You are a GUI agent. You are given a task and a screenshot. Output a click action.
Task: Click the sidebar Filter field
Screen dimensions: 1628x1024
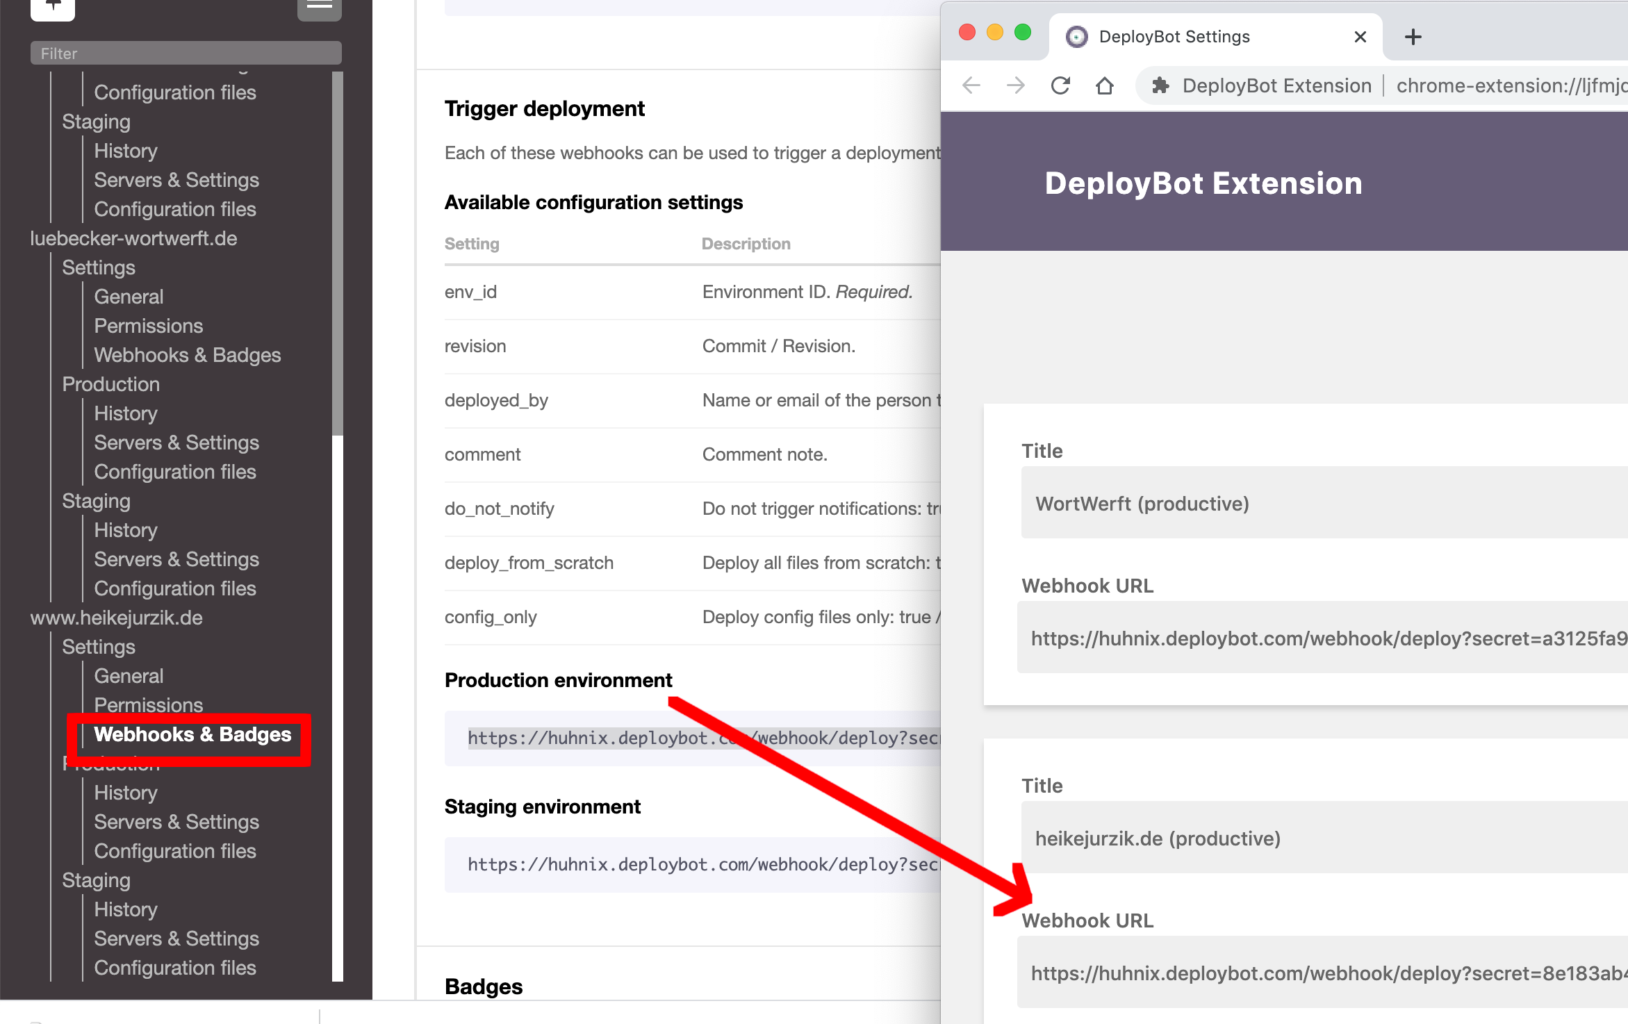tap(186, 53)
